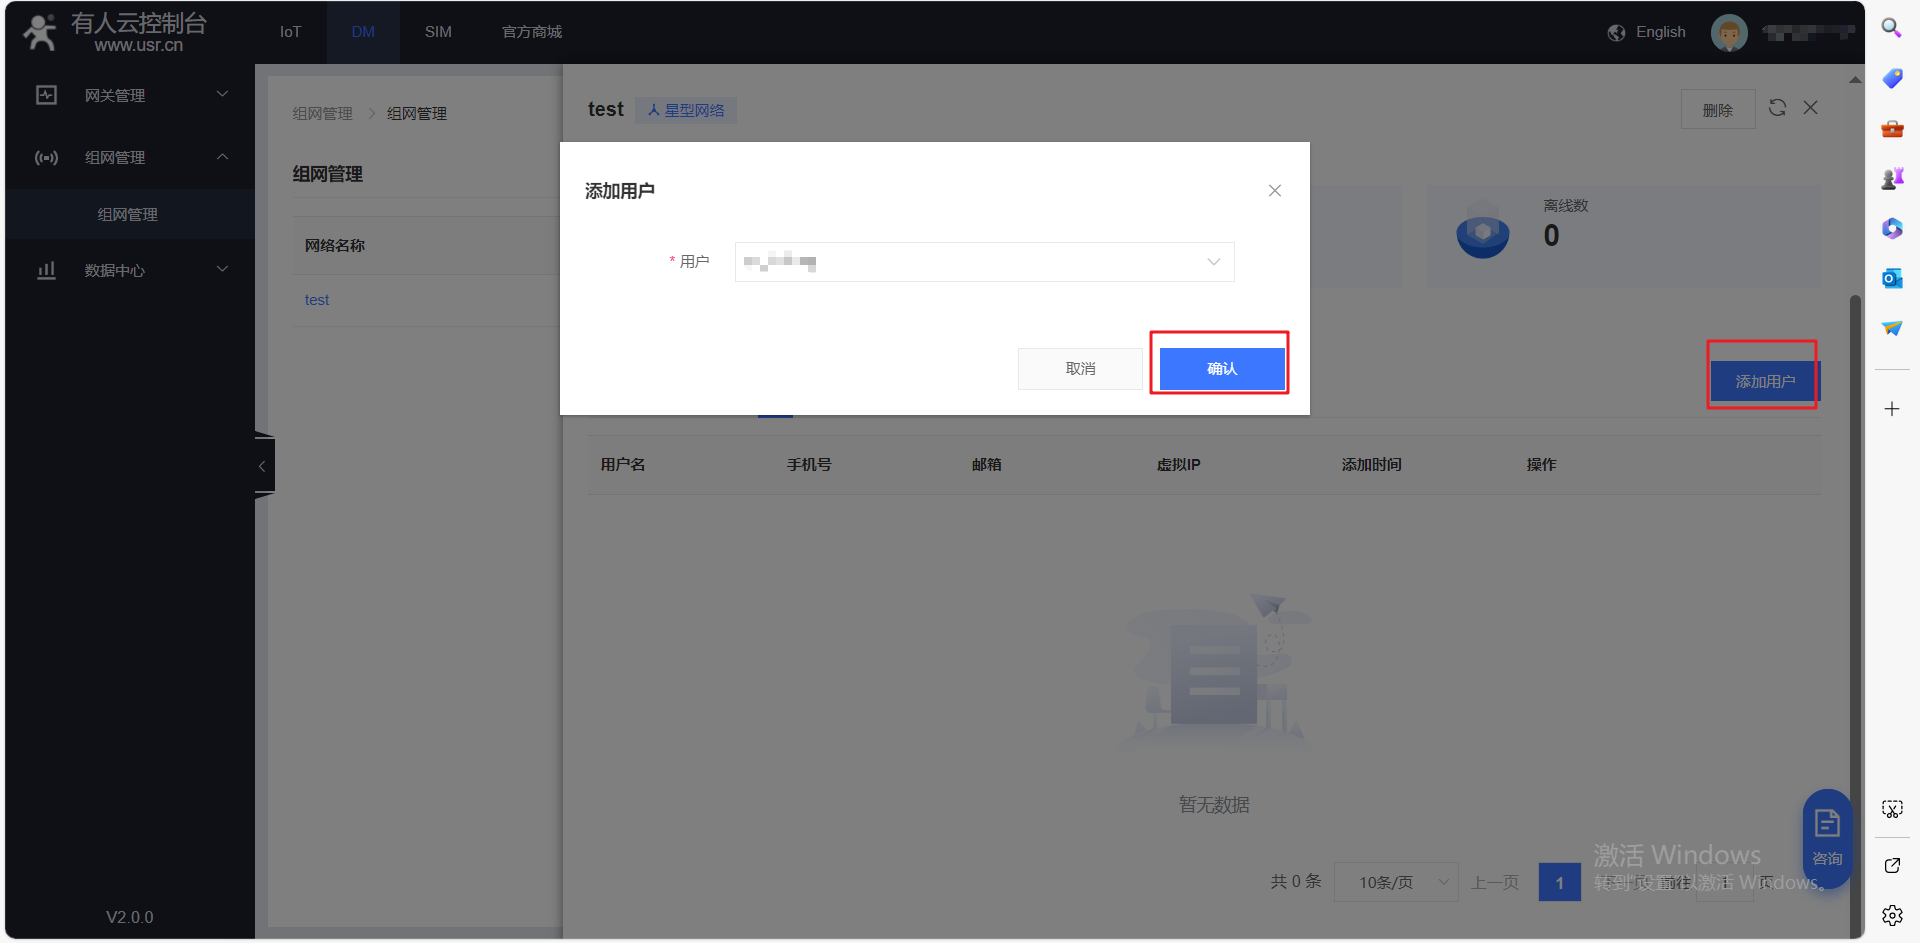The image size is (1920, 943).
Task: Click the 确认 button in dialog
Action: (1221, 369)
